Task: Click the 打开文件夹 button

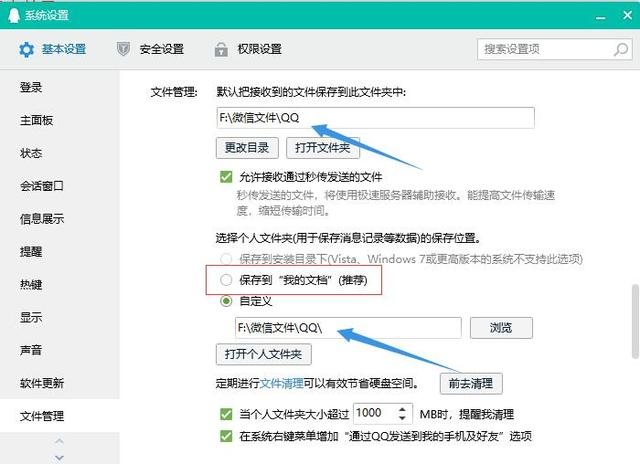Action: pos(322,148)
